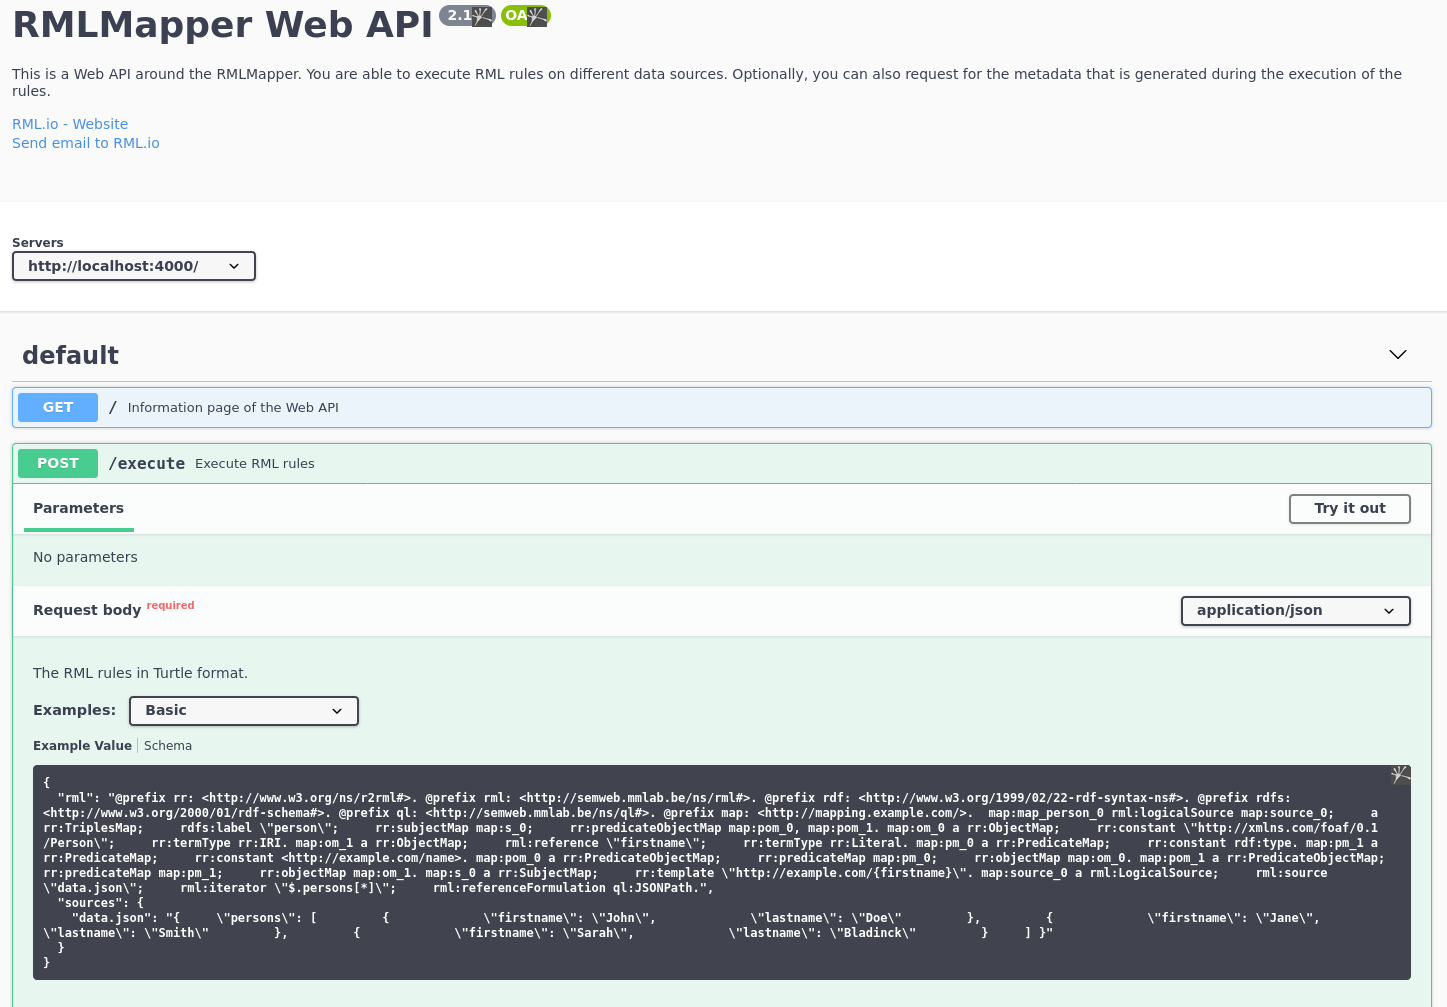Expand the GET / information endpoint
The height and width of the screenshot is (1007, 1447).
722,408
